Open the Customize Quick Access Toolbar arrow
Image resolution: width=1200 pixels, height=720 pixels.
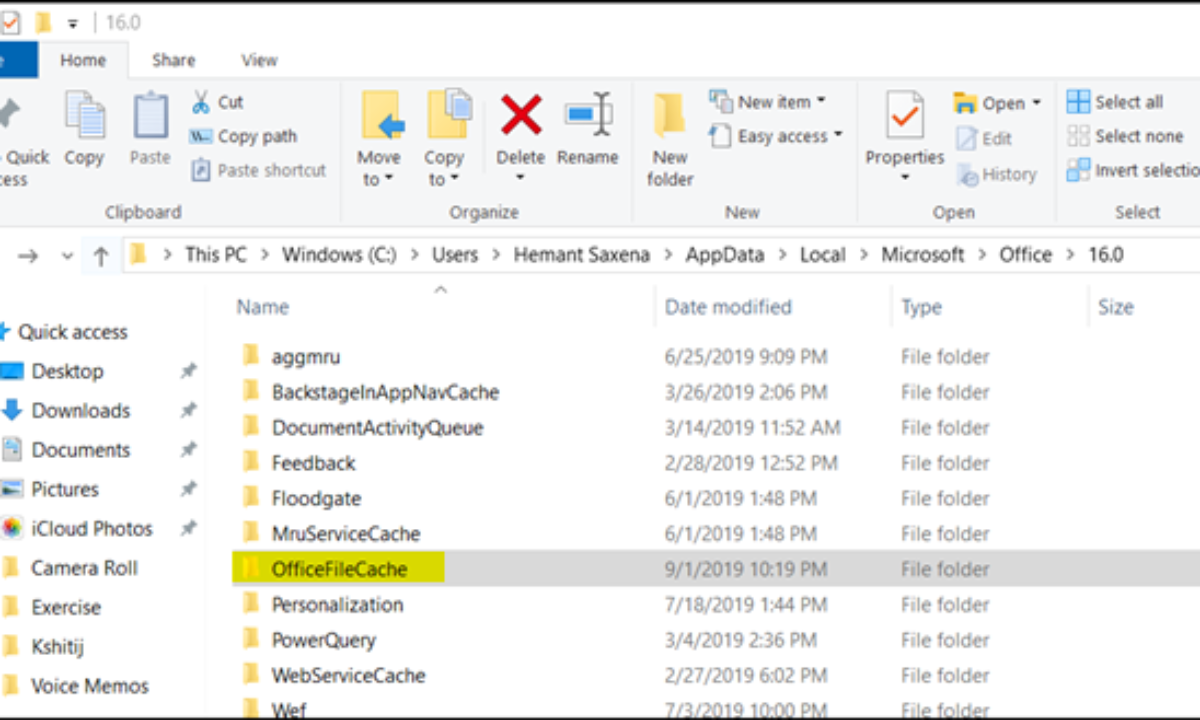pyautogui.click(x=73, y=23)
